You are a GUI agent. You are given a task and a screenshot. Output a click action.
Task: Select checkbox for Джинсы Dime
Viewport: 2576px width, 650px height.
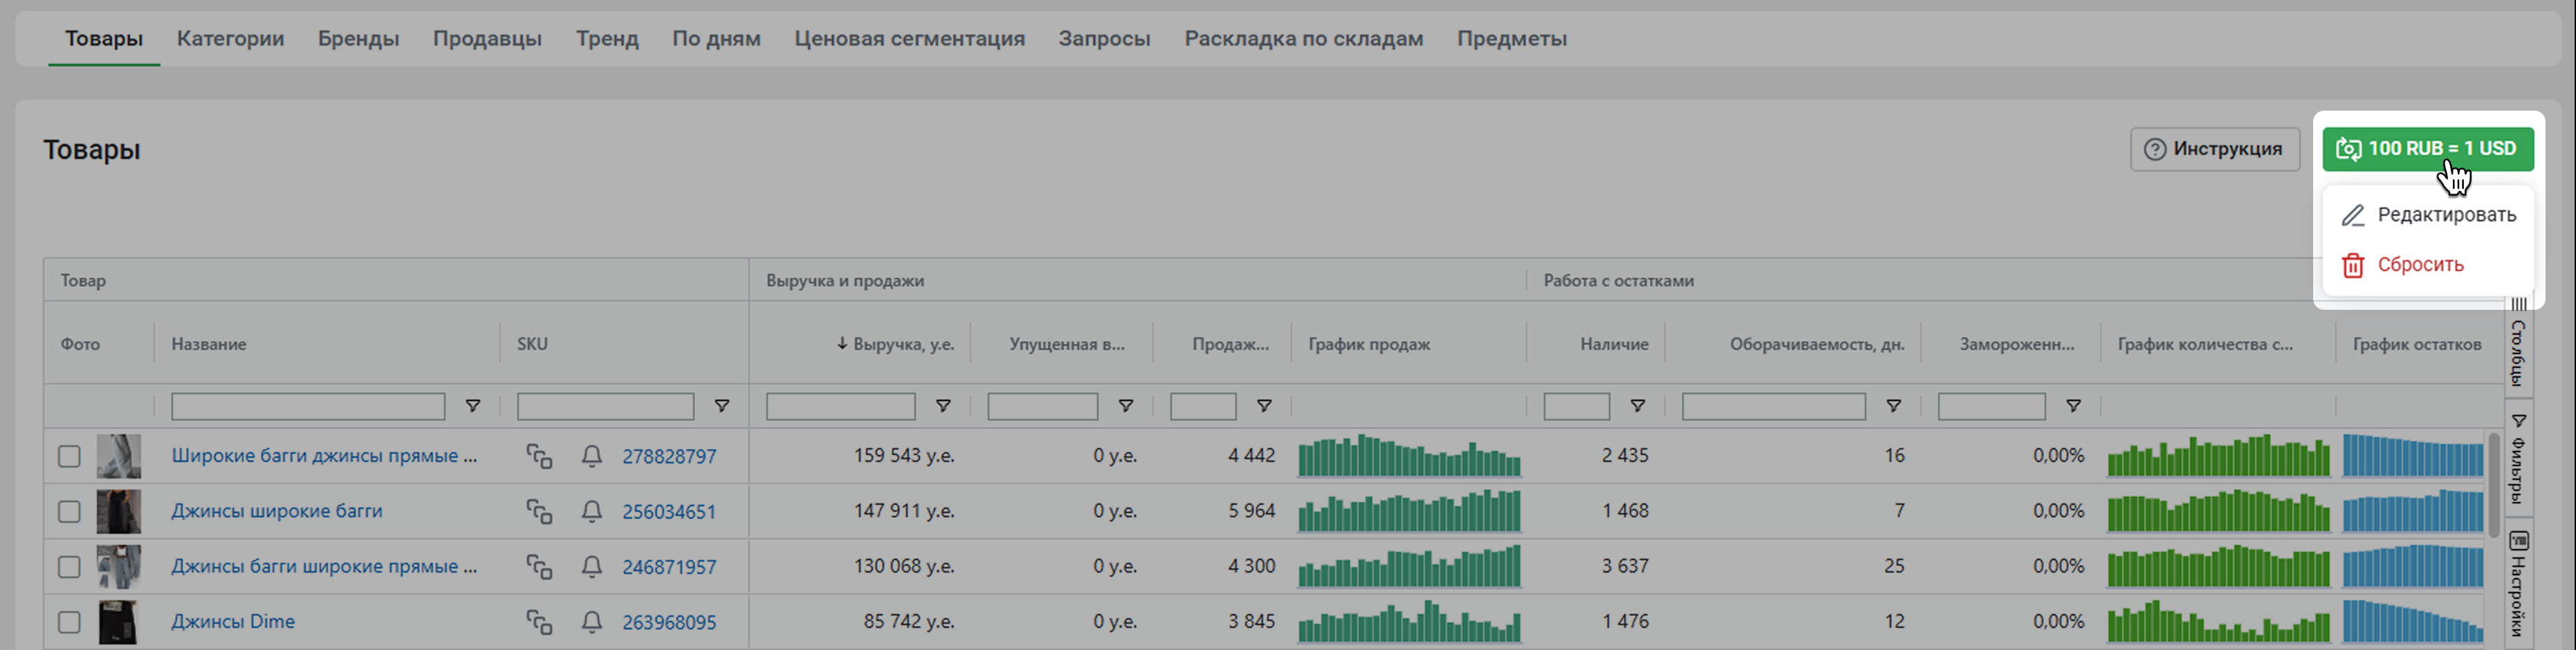[69, 622]
